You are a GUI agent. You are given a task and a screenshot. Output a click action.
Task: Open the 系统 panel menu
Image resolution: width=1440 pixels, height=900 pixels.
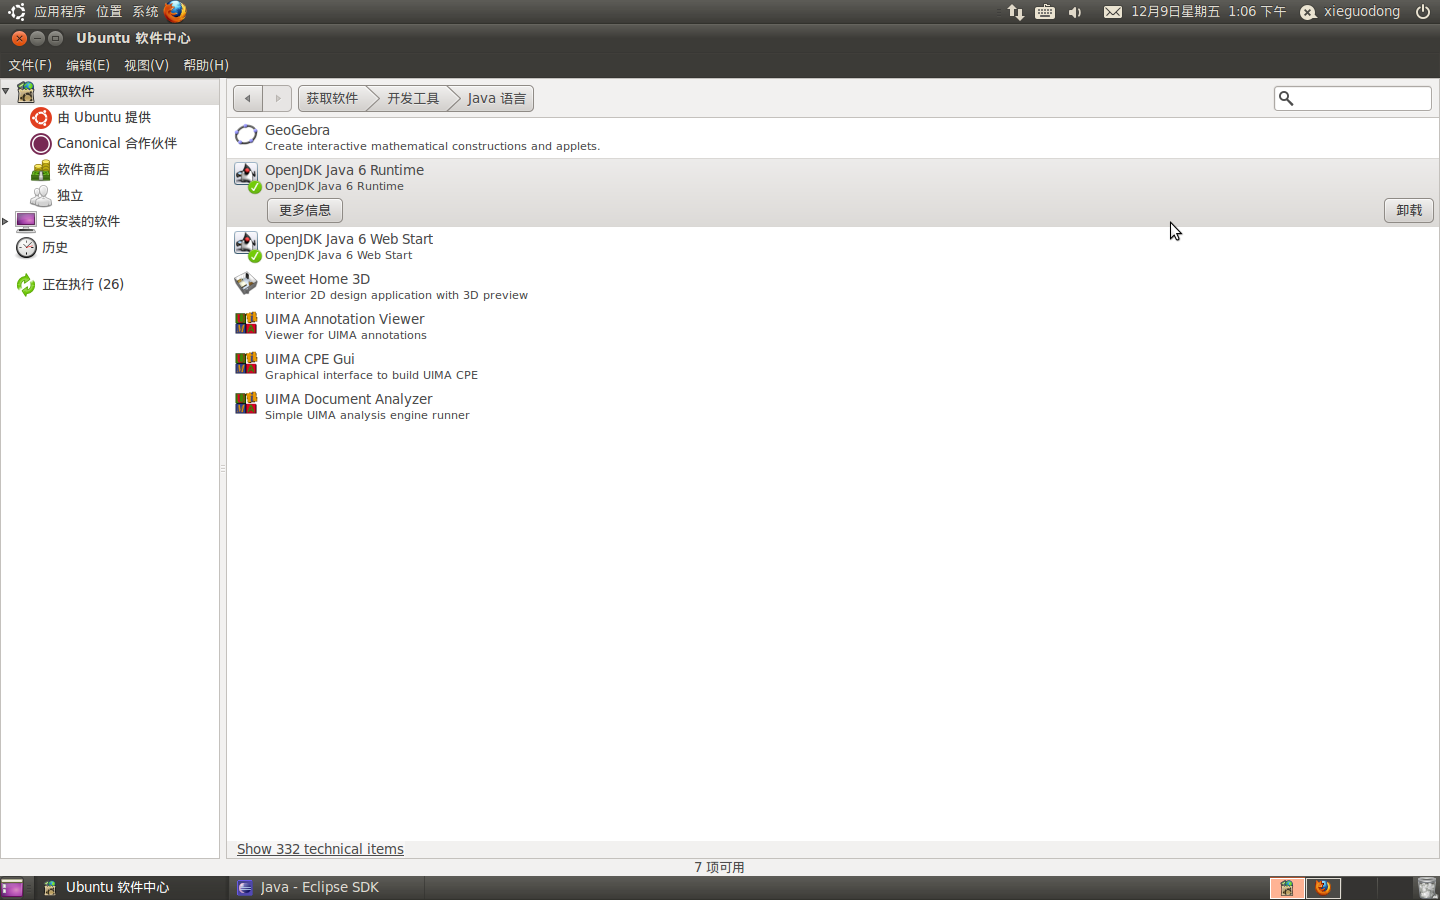pyautogui.click(x=145, y=12)
